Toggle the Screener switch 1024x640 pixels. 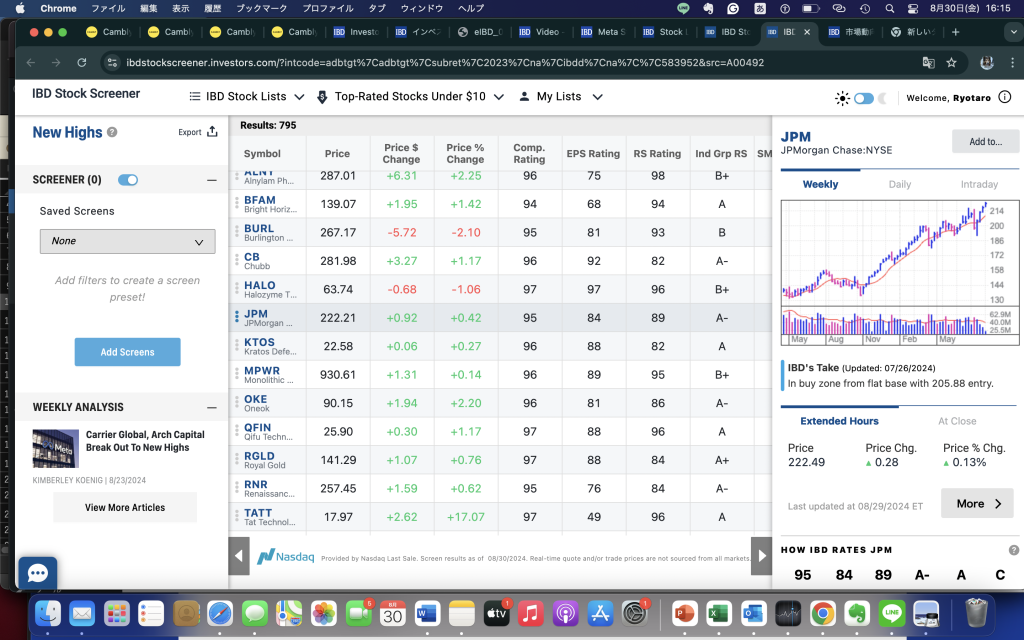pos(128,180)
